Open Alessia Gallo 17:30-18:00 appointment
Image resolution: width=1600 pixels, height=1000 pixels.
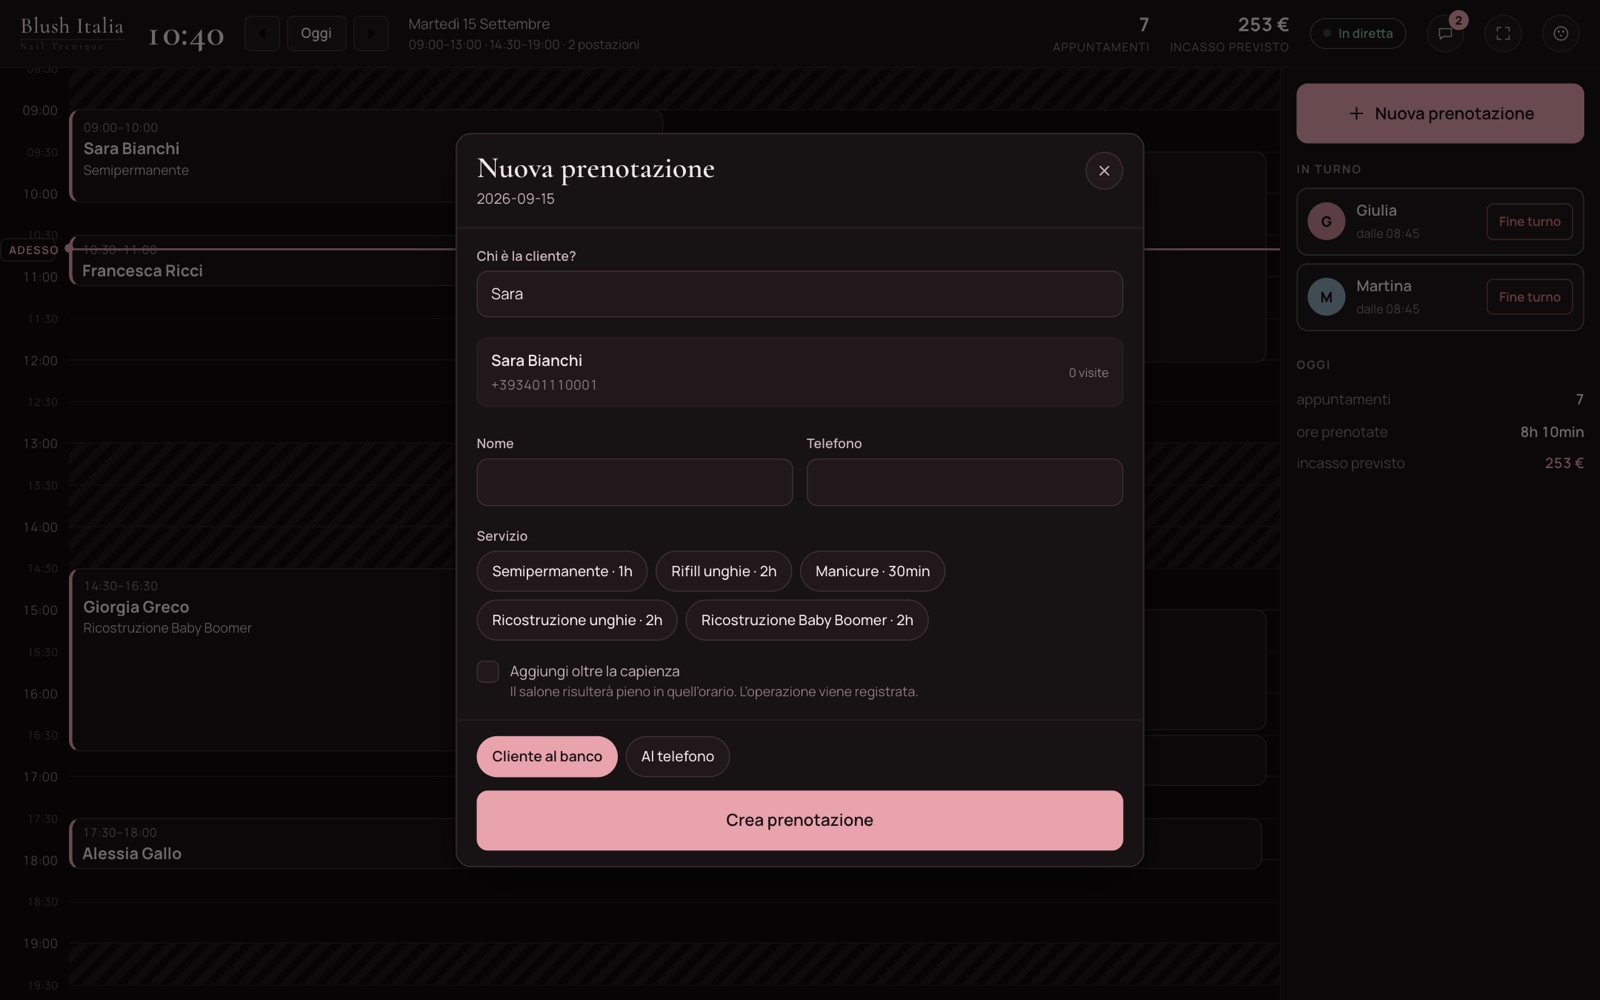tap(263, 844)
